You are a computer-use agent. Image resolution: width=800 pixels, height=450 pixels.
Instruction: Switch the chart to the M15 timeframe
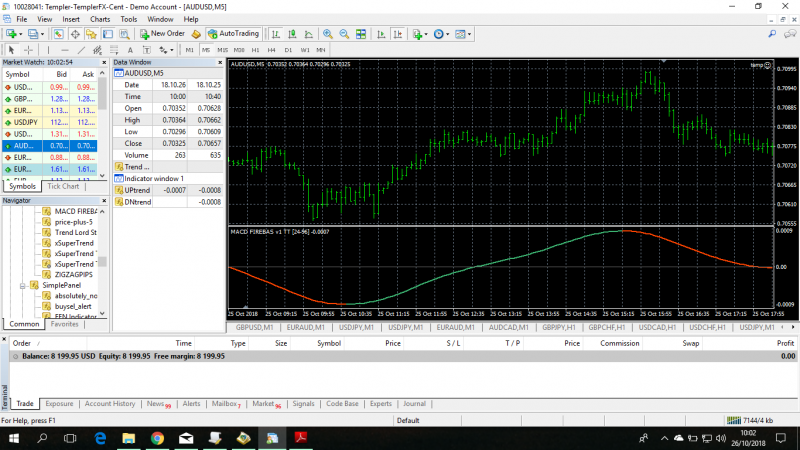click(223, 49)
